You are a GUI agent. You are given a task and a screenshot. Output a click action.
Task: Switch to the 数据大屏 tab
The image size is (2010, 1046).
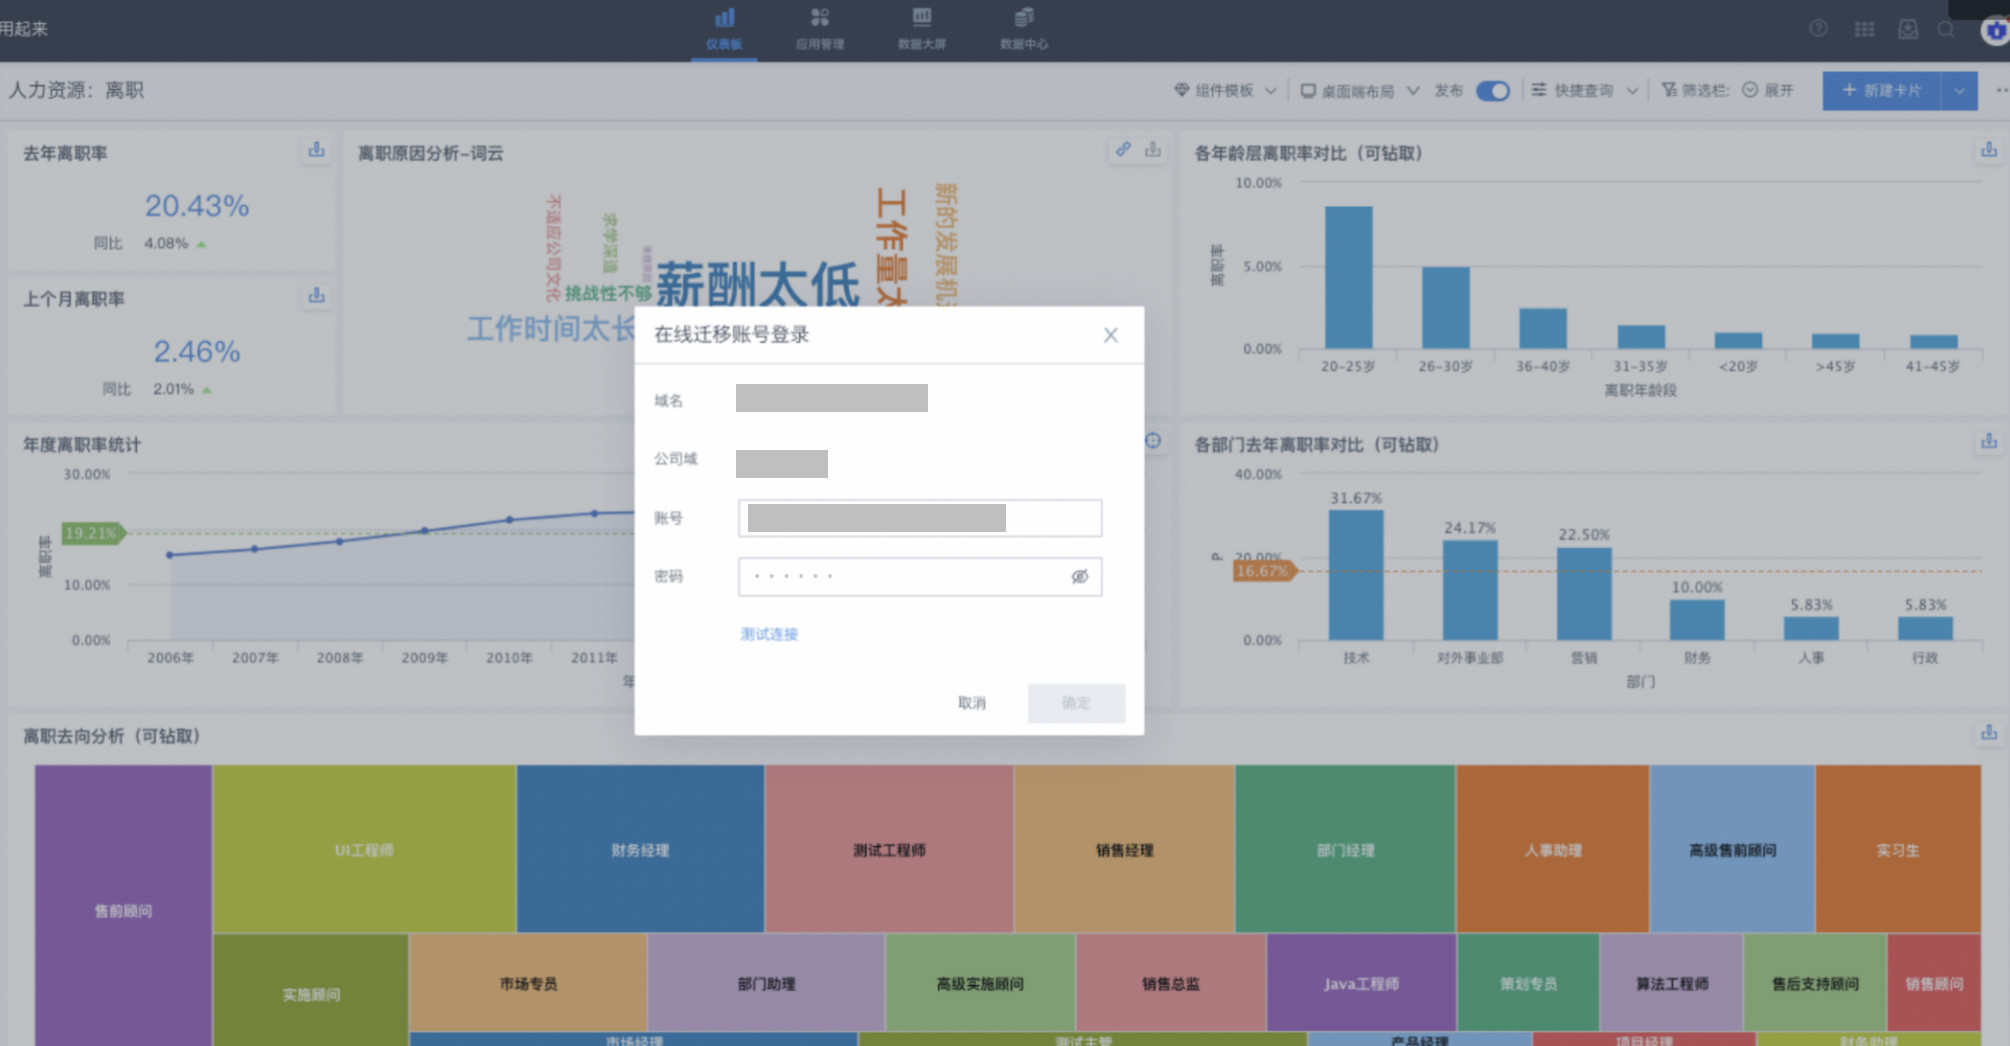coord(921,29)
